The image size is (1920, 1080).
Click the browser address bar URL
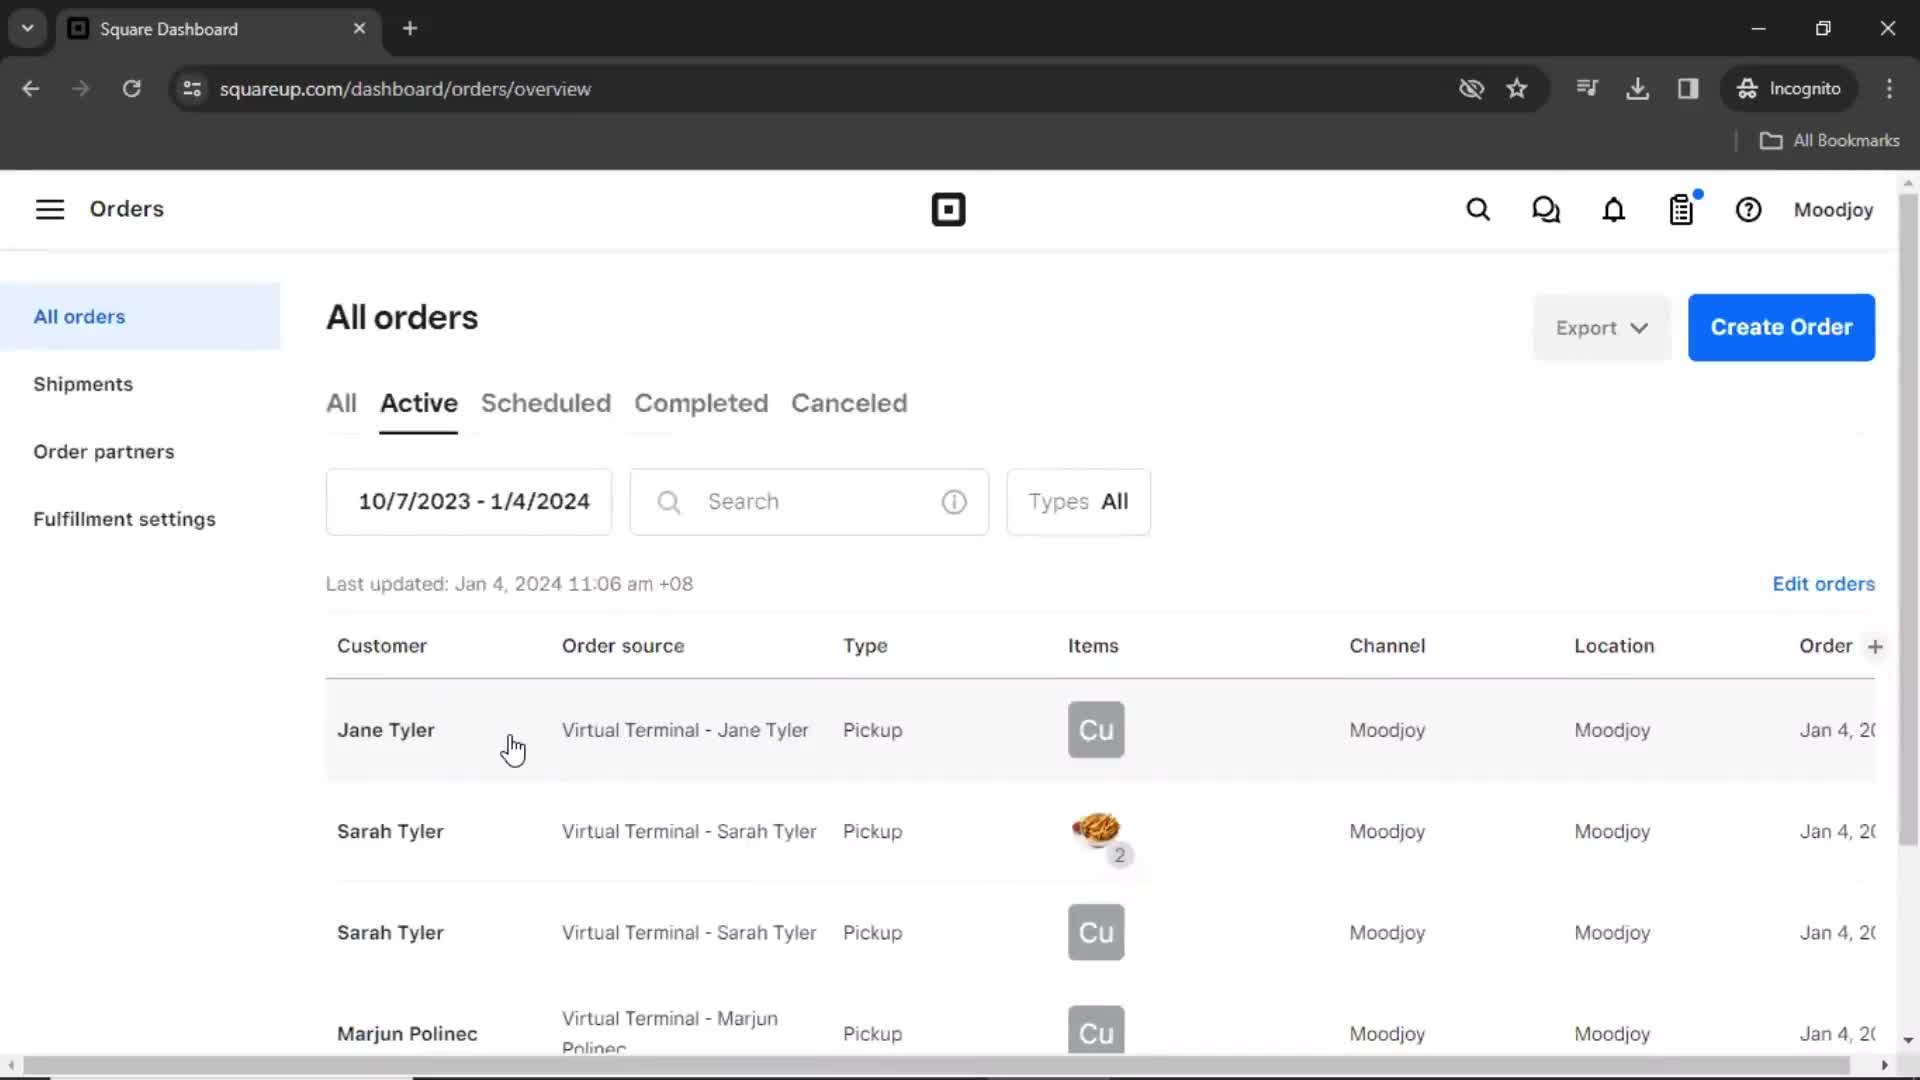(405, 89)
